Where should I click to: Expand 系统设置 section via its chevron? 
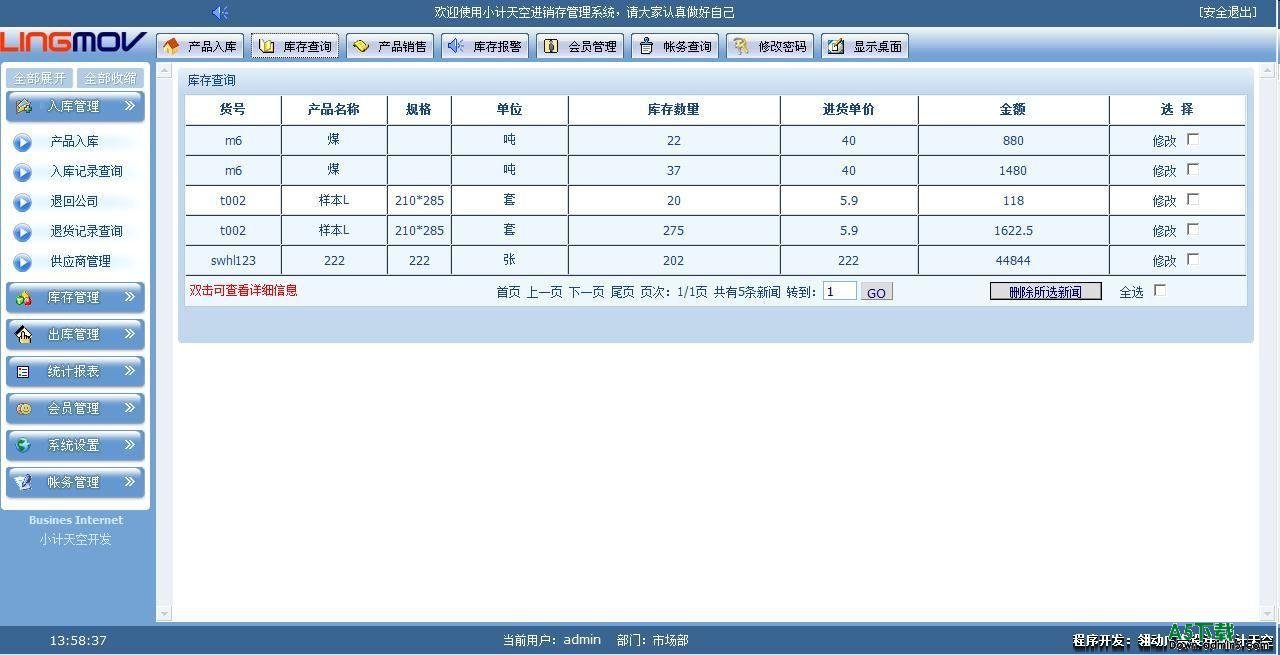129,445
